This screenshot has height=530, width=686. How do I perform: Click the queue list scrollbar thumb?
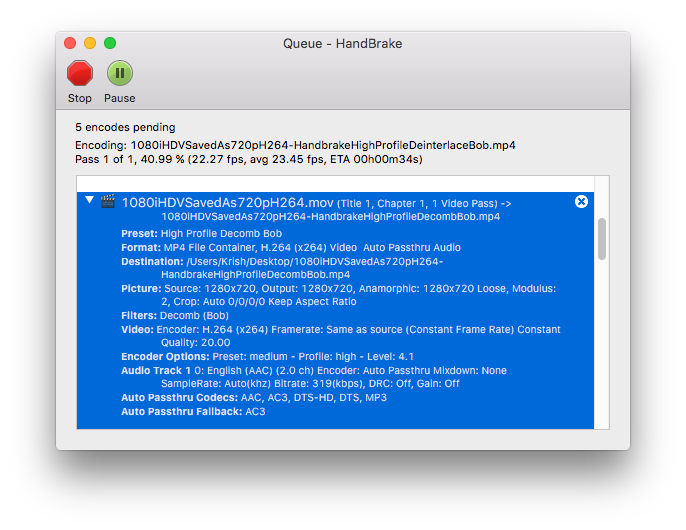[602, 239]
